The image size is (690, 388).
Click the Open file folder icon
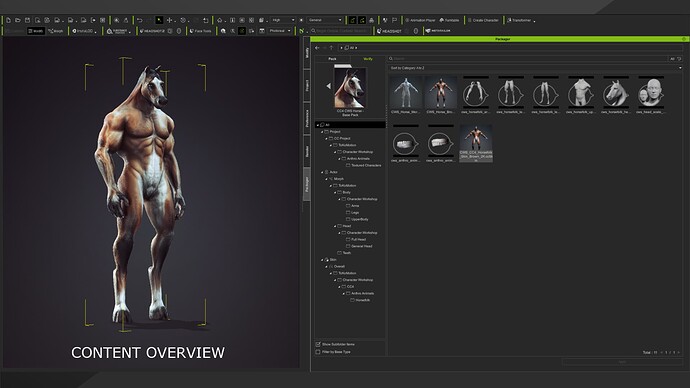pos(18,20)
